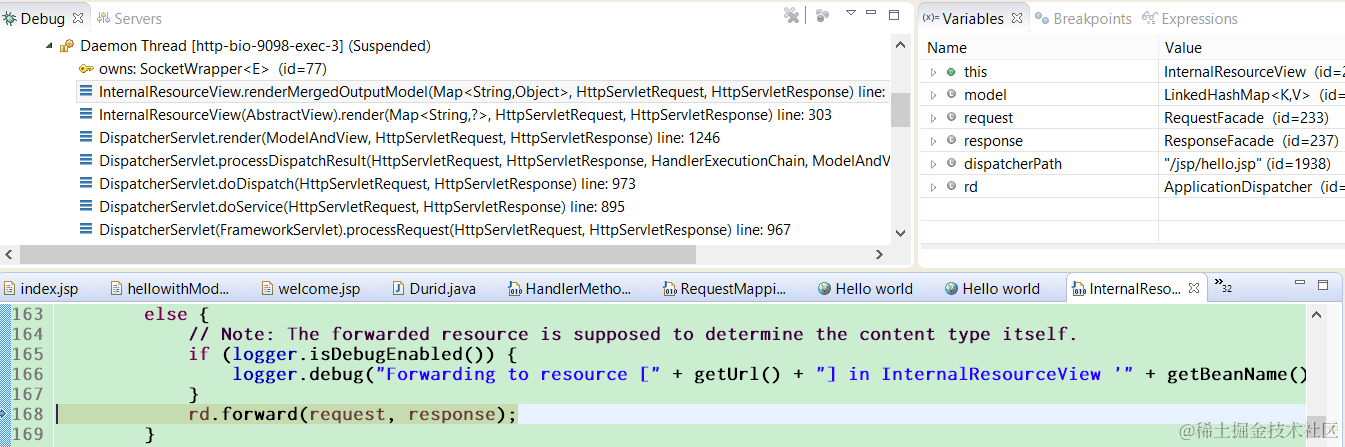Click line 168 rd.forward(request, response) code
Viewport: 1345px width, 447px height.
coord(353,414)
